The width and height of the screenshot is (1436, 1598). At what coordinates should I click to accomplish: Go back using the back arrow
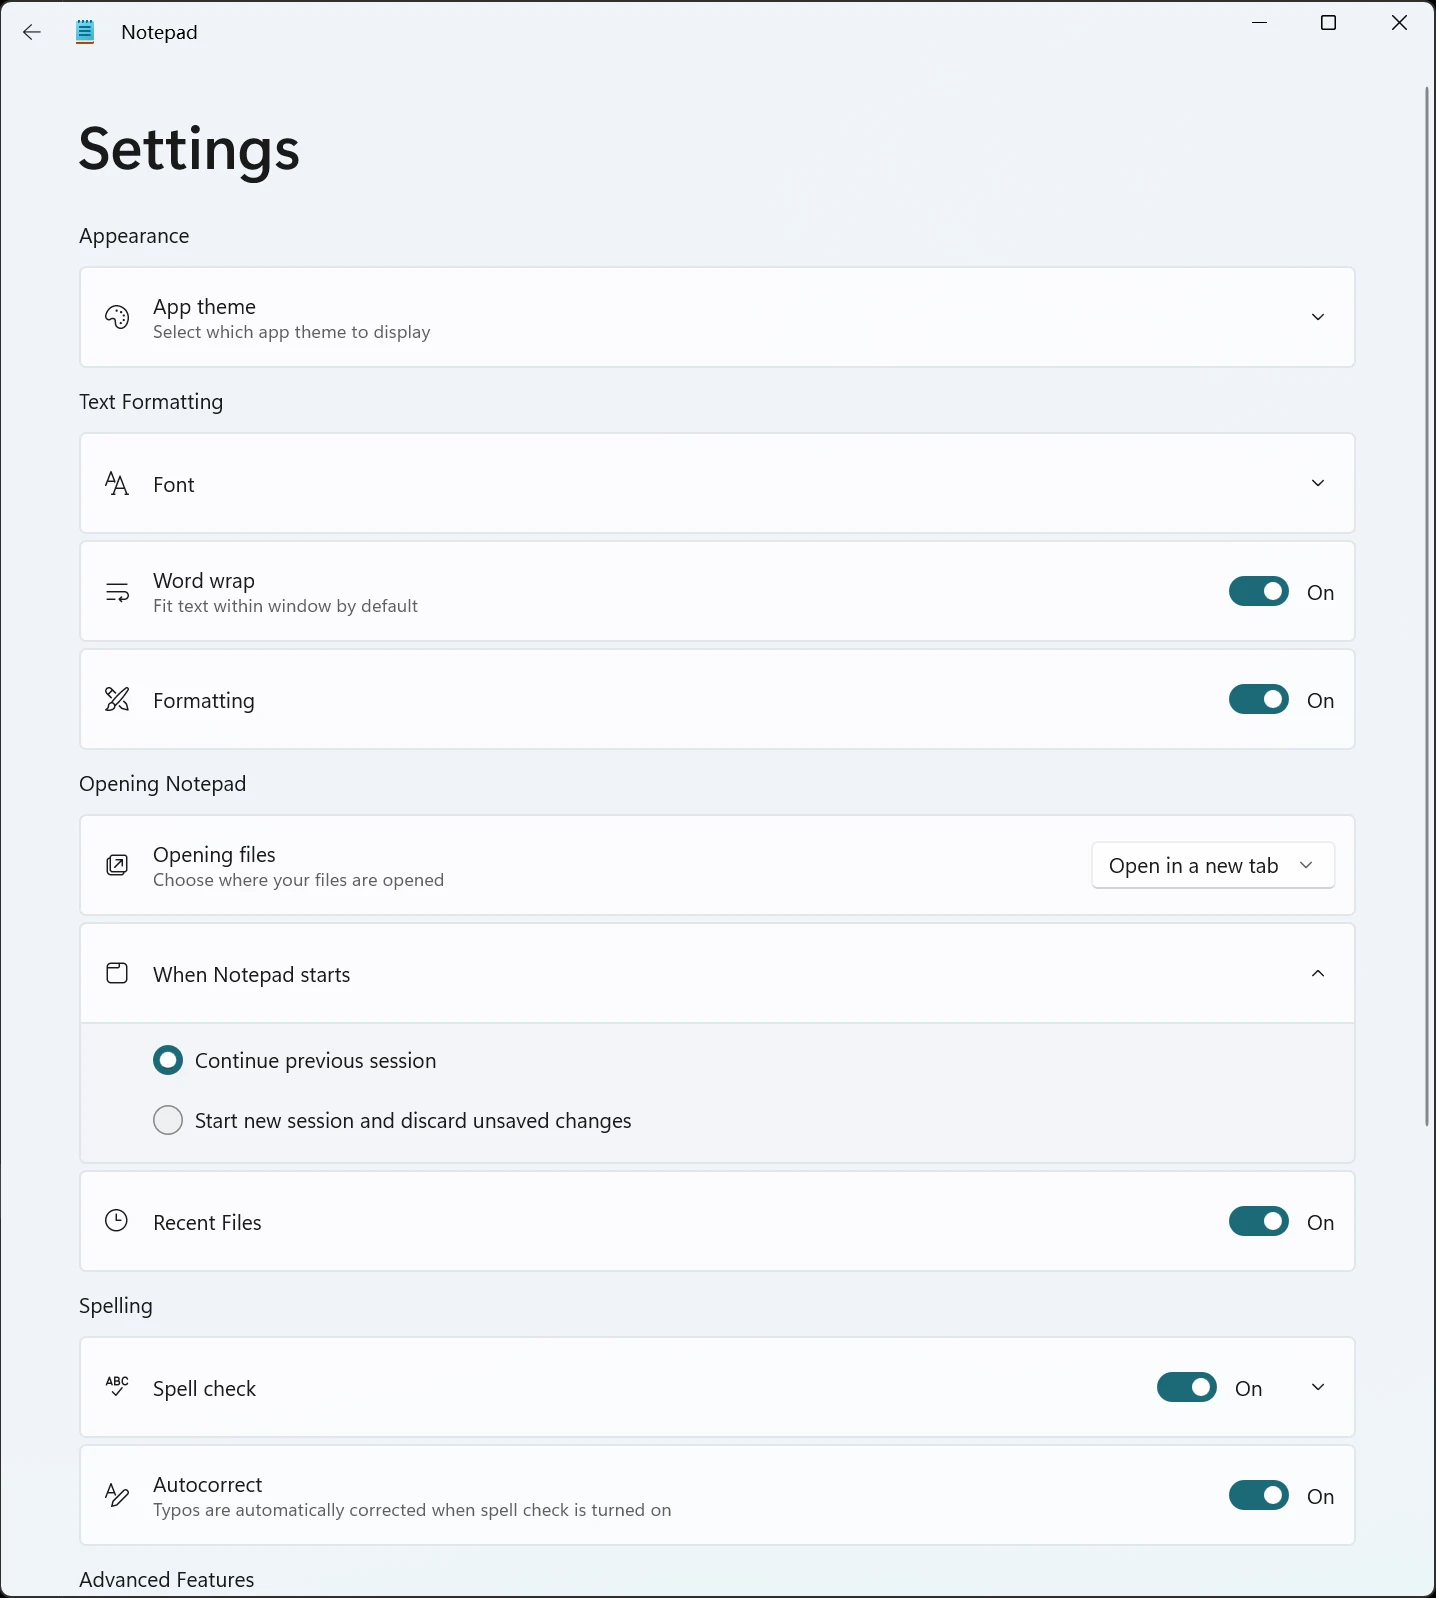tap(32, 32)
